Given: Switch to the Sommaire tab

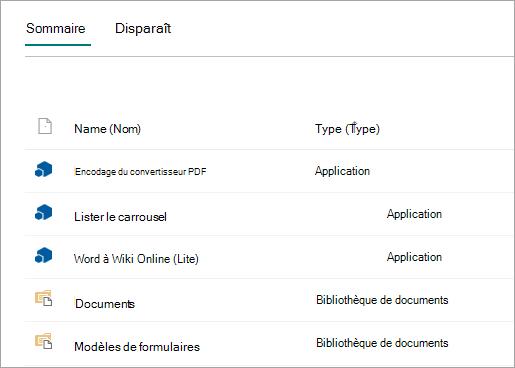Looking at the screenshot, I should (x=56, y=28).
